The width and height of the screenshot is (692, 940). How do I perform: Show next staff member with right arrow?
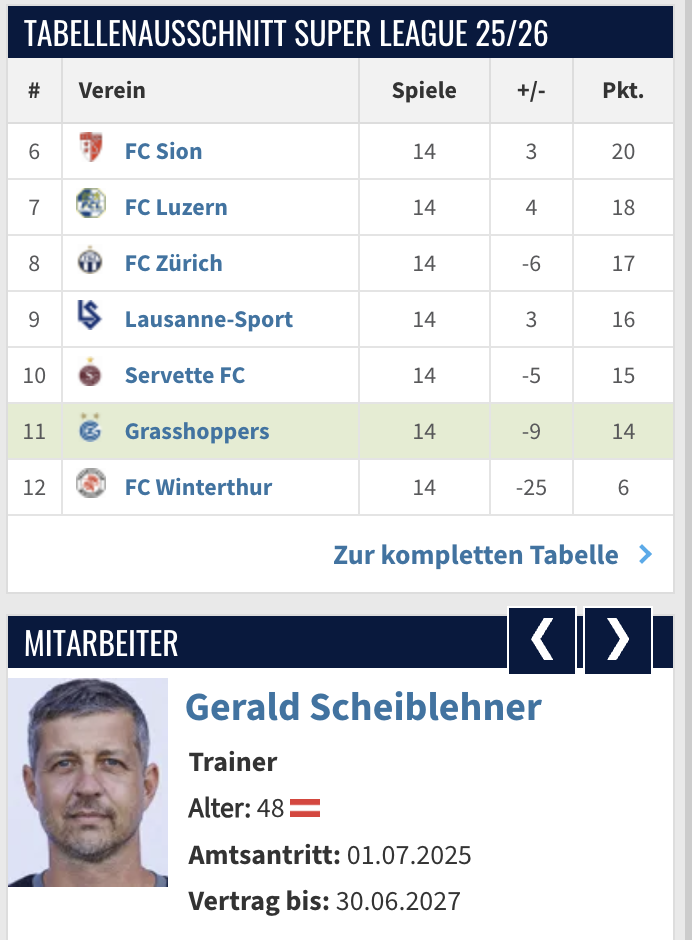(x=618, y=640)
